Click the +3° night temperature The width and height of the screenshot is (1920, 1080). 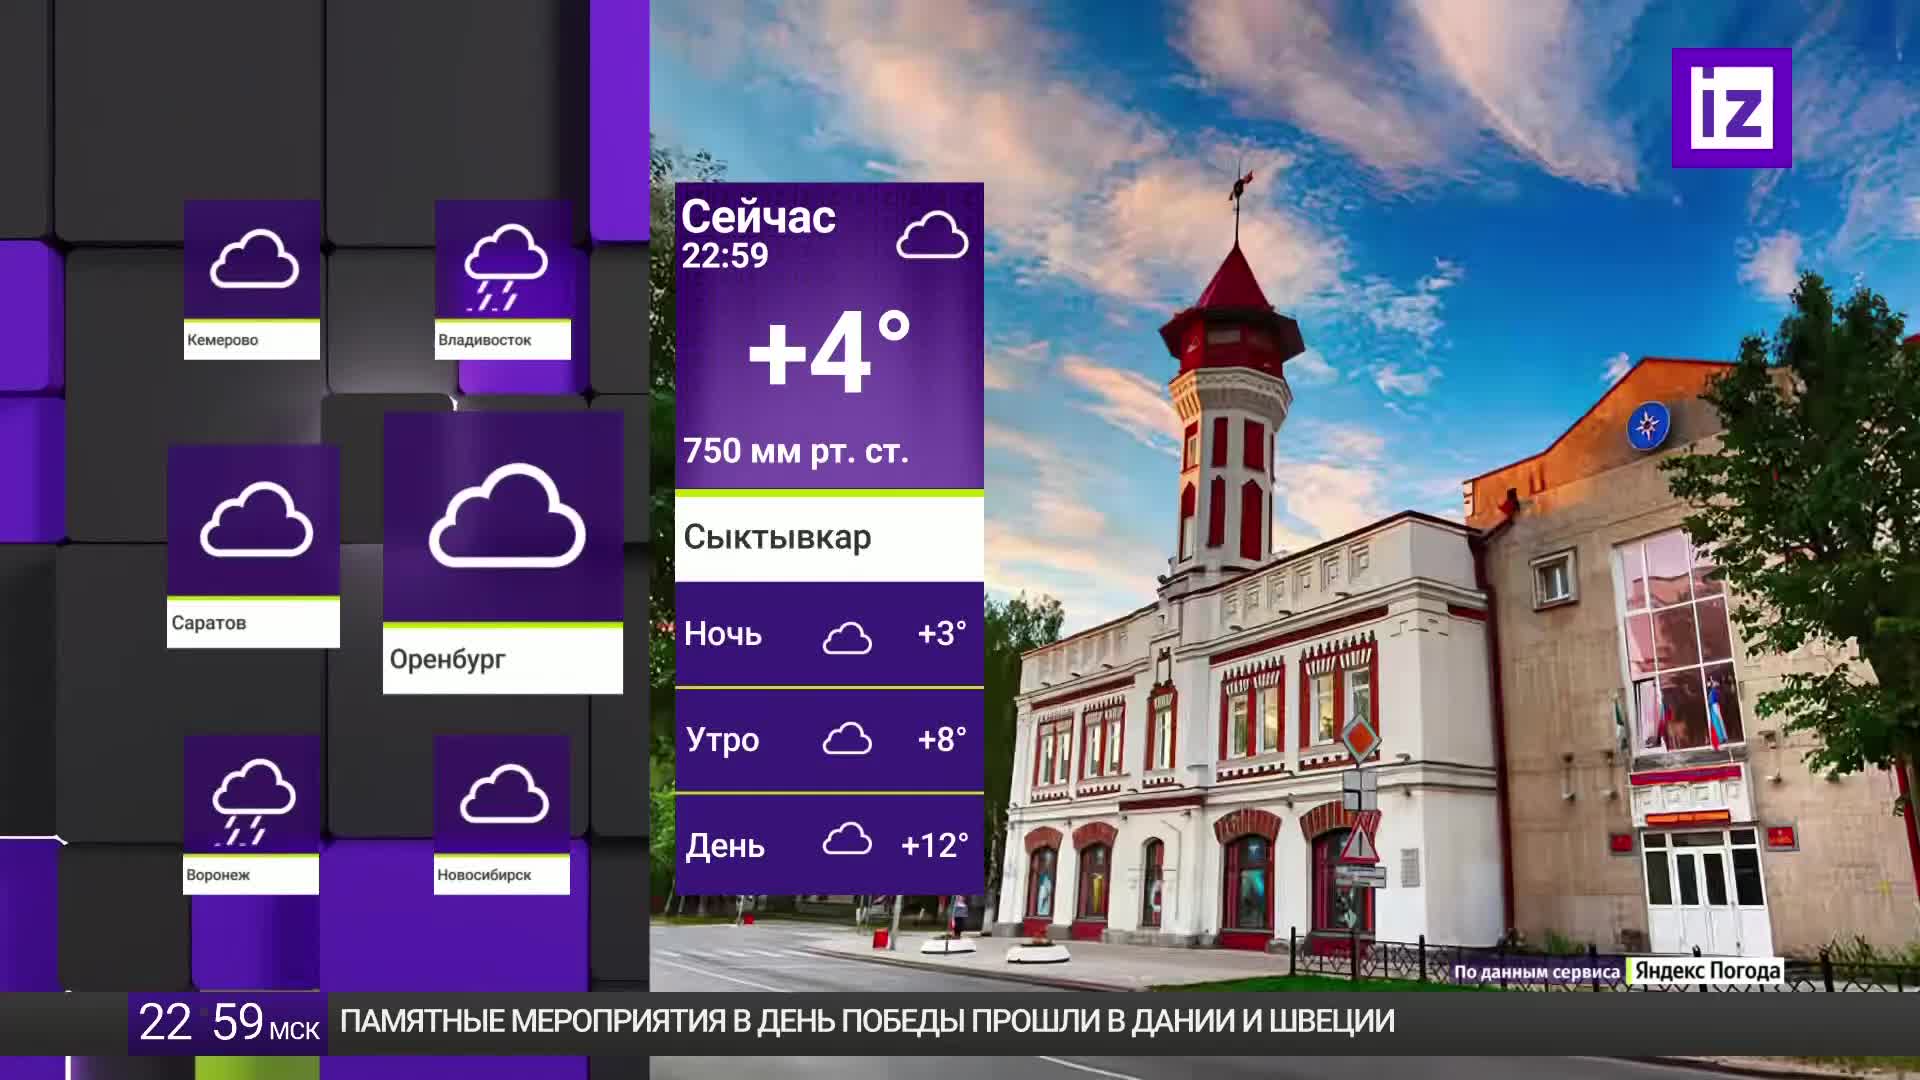pyautogui.click(x=942, y=634)
